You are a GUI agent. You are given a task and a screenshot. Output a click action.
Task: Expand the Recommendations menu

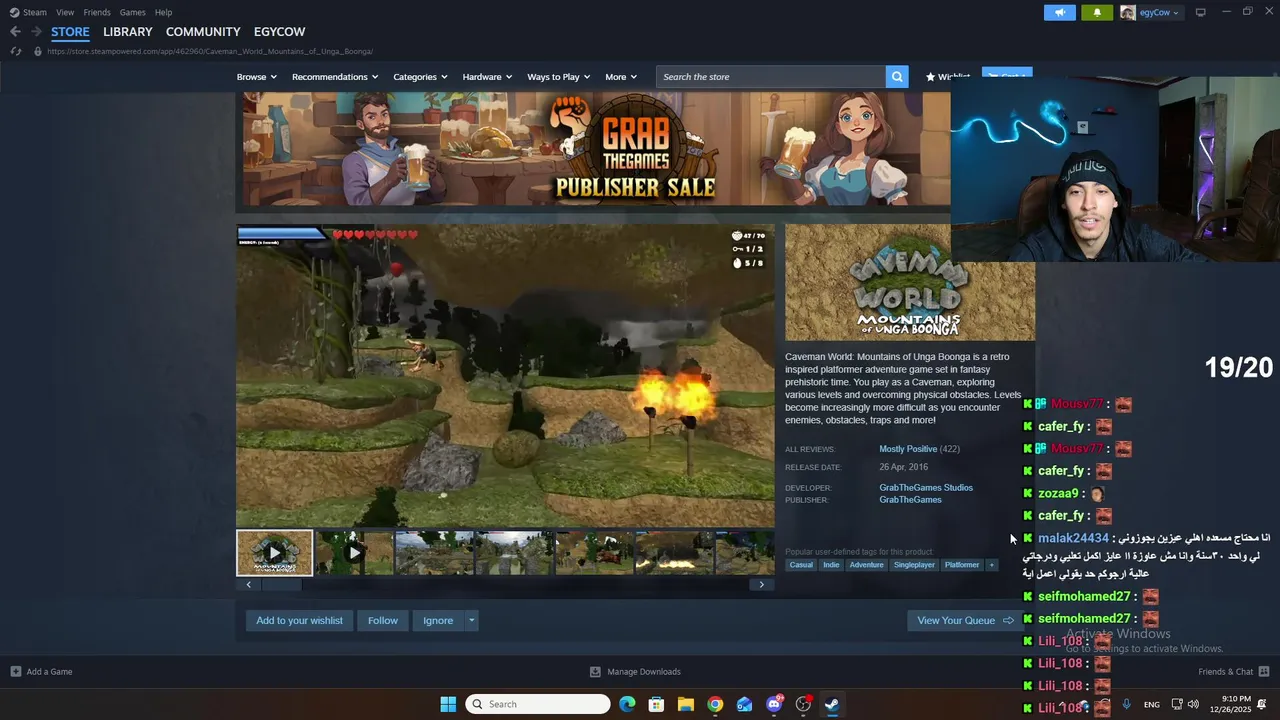tap(335, 77)
